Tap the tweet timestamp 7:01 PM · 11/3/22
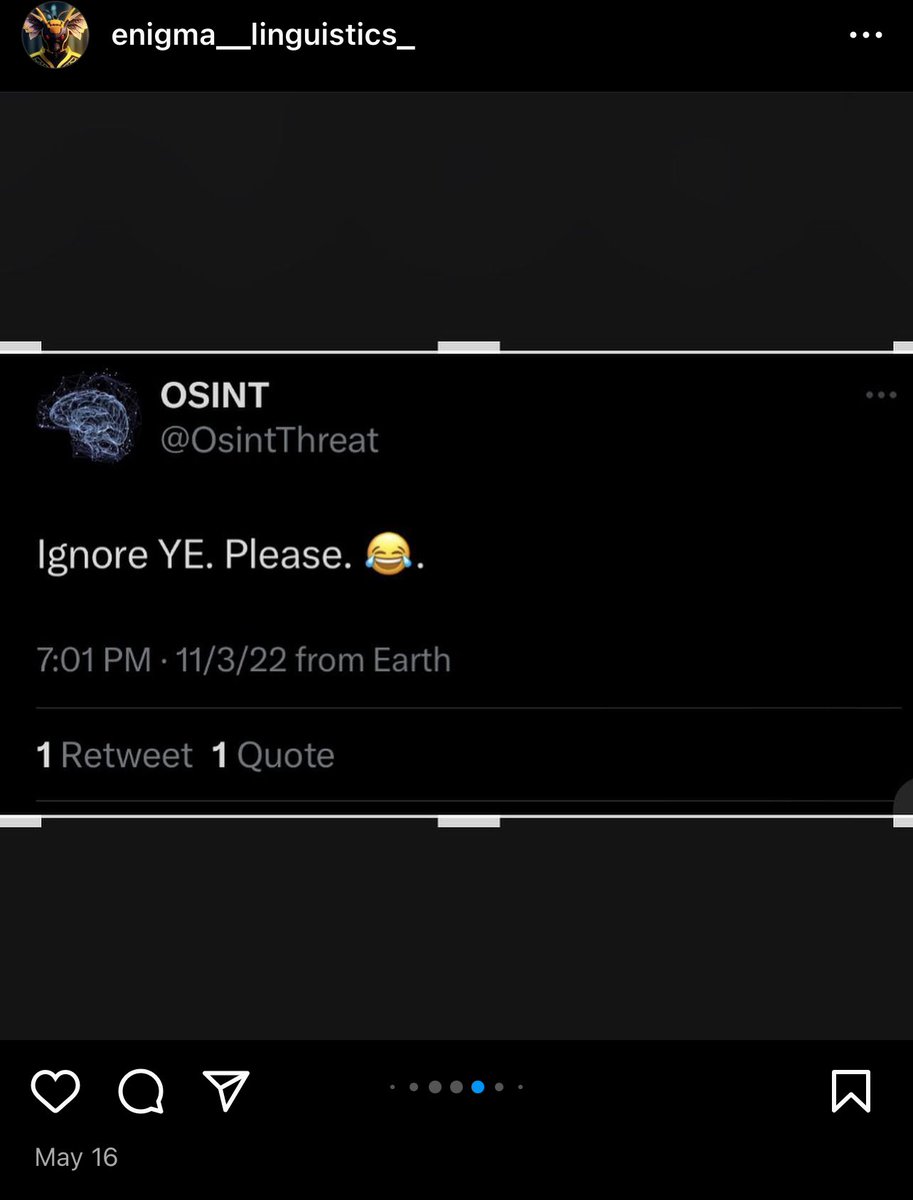 (163, 660)
